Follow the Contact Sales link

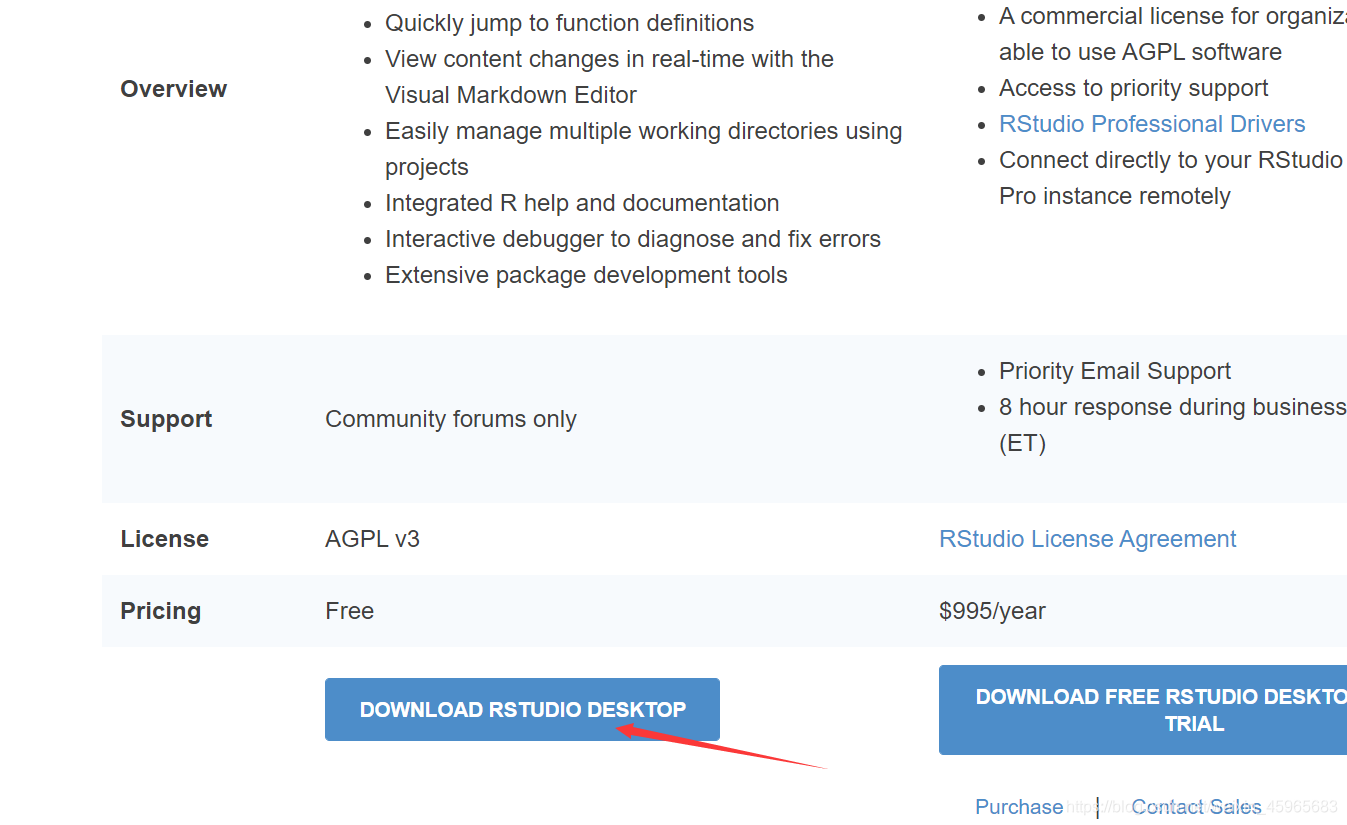pyautogui.click(x=1196, y=807)
